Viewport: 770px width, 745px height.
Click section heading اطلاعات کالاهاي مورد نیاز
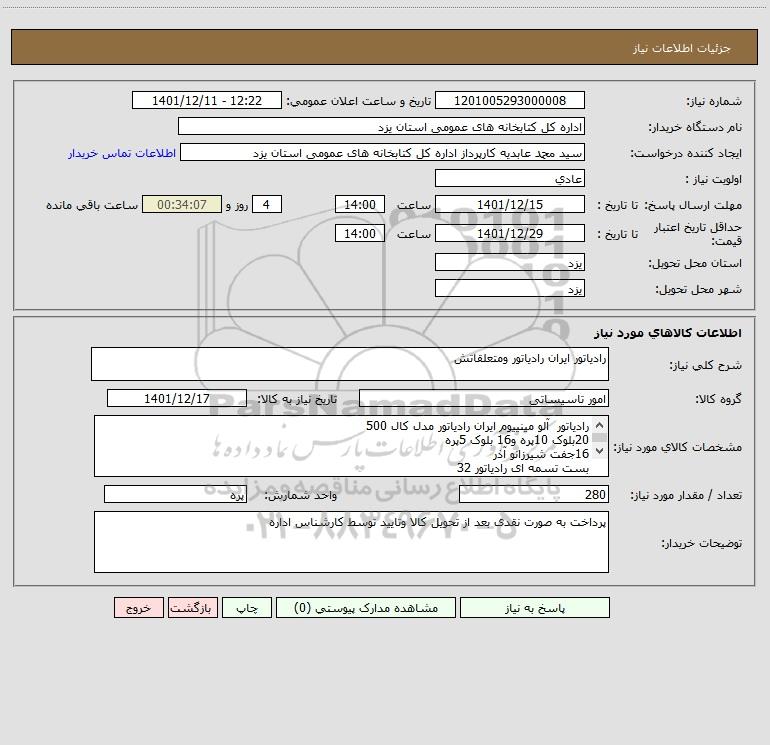[667, 333]
